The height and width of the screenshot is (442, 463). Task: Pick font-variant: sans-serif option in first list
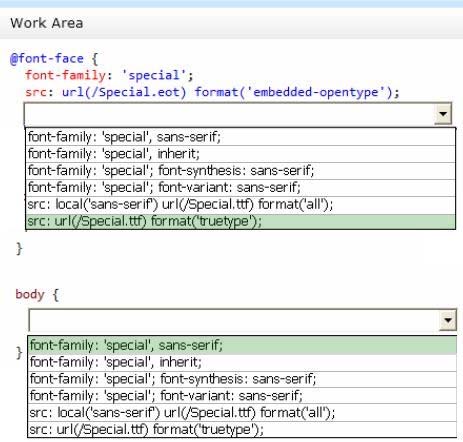tap(241, 188)
